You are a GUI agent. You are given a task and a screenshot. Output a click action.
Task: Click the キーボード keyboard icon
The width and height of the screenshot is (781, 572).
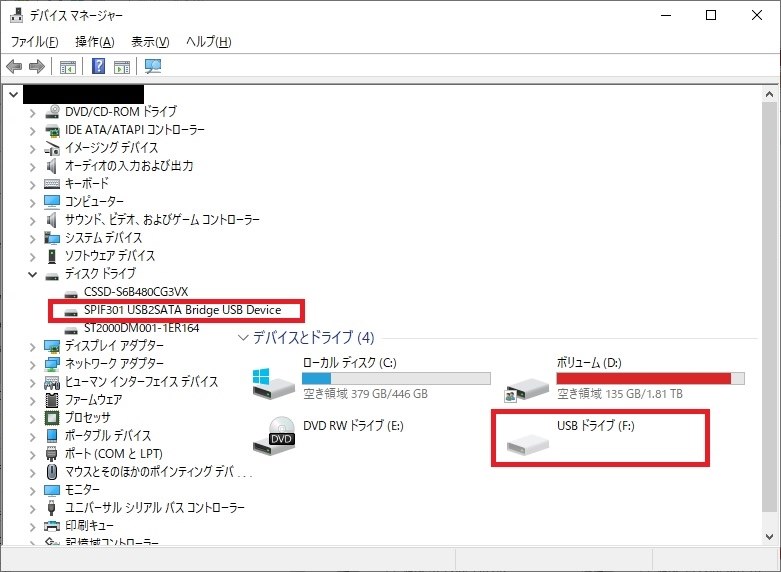(52, 184)
